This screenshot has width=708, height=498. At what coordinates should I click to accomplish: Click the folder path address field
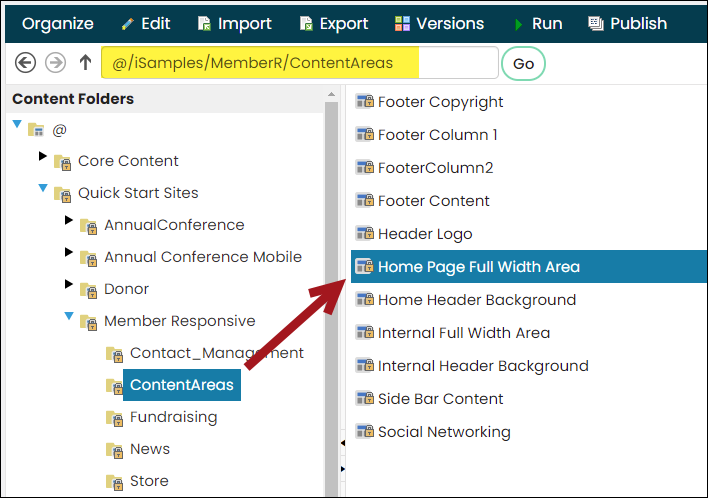pyautogui.click(x=300, y=63)
